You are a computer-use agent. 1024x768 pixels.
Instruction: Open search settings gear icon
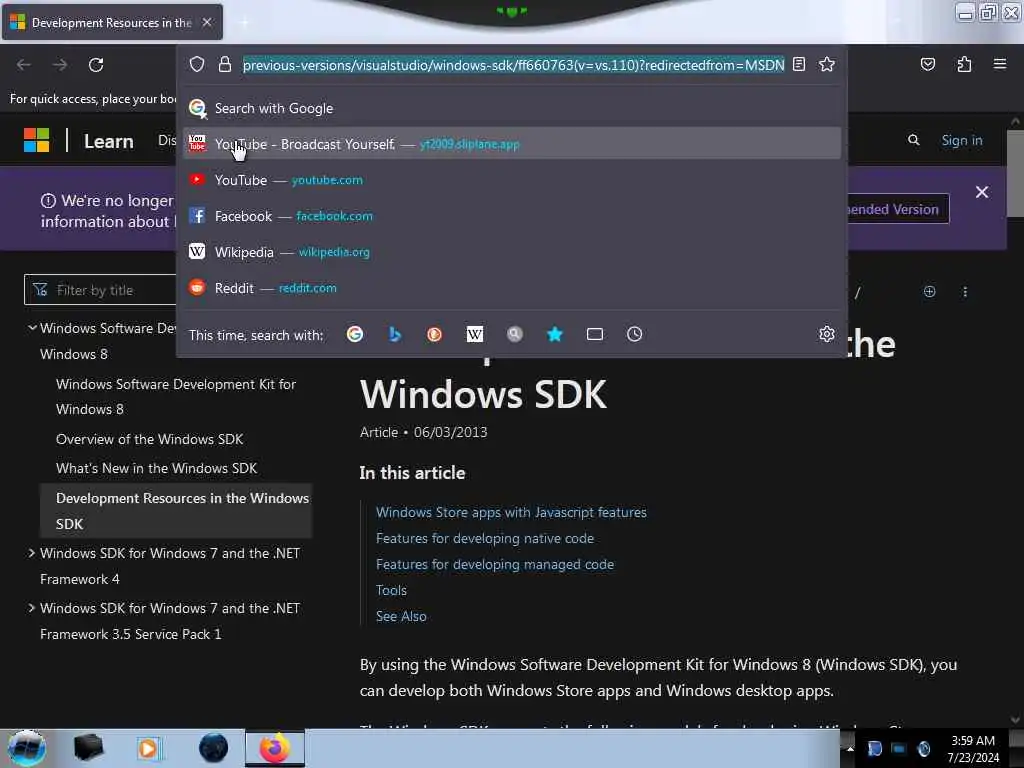click(x=827, y=334)
